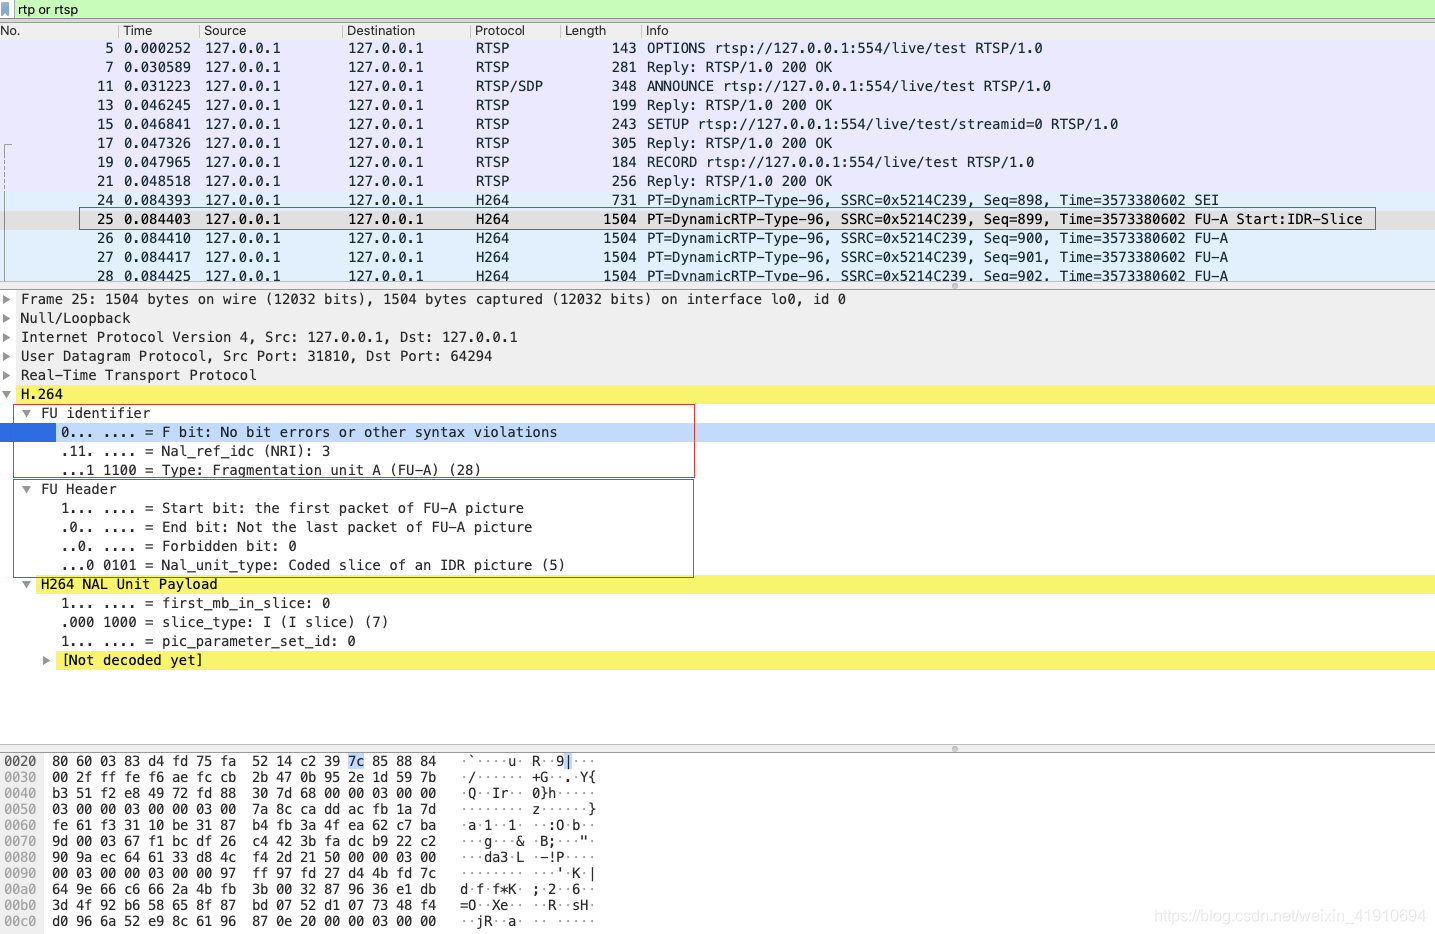Image resolution: width=1435 pixels, height=934 pixels.
Task: Click the ASCII text 'd·f·f*K·' in bytes pane
Action: click(491, 889)
